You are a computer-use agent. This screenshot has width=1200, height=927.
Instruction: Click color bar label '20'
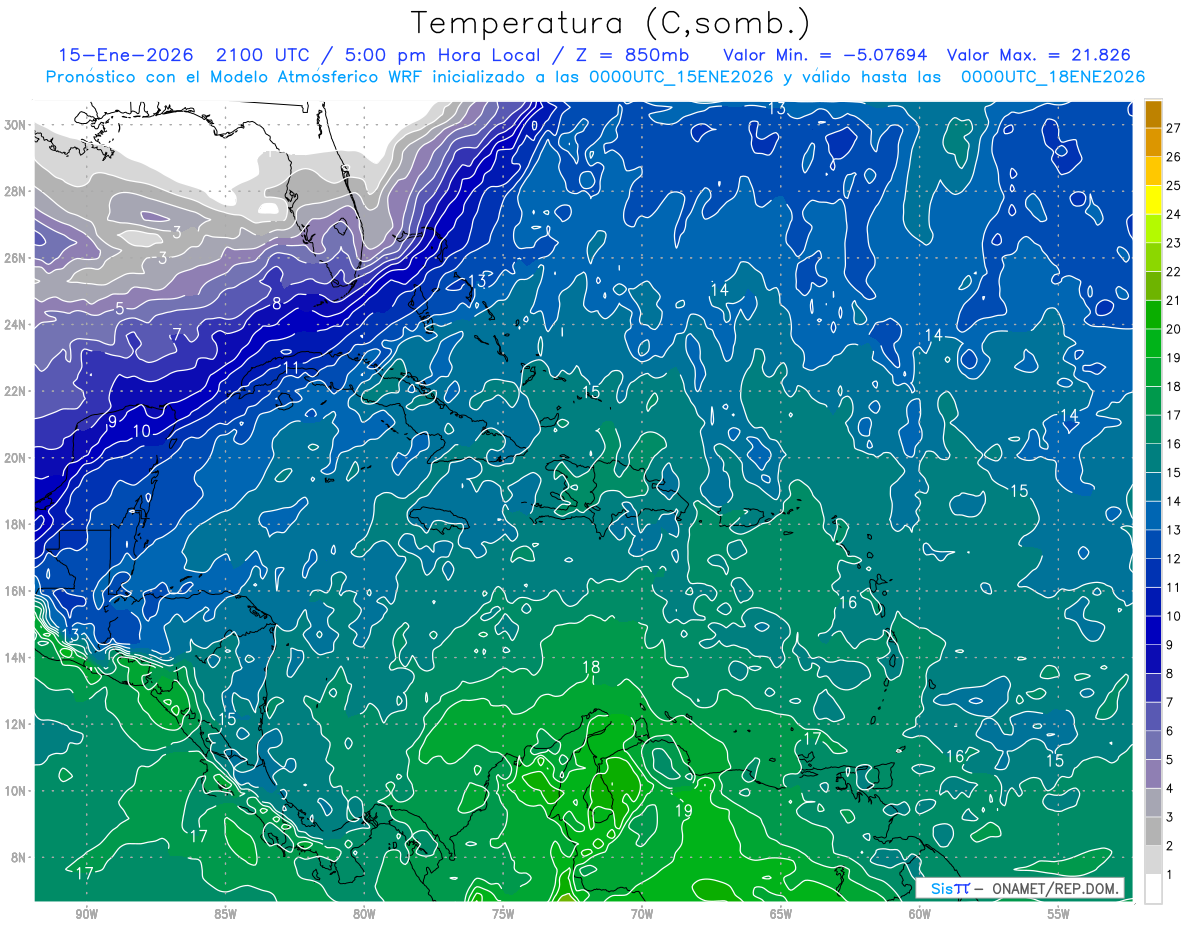tap(1173, 329)
